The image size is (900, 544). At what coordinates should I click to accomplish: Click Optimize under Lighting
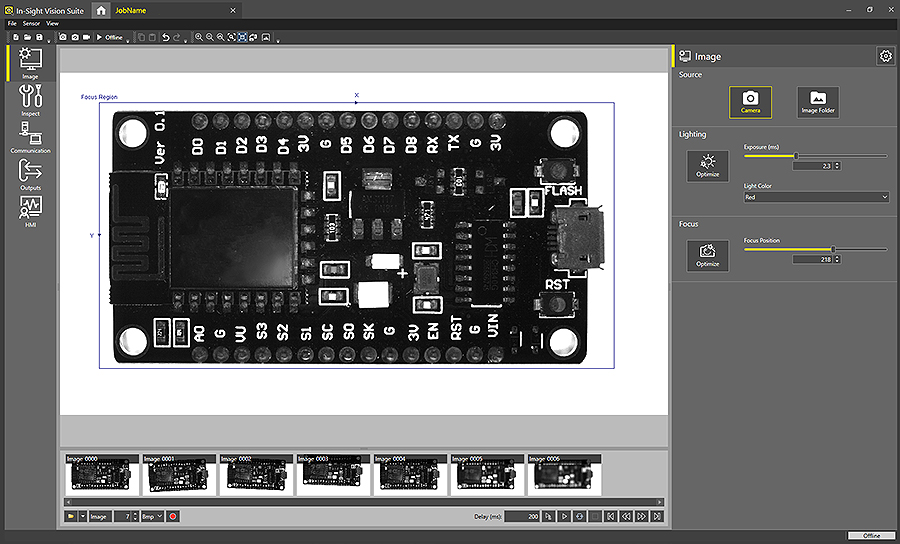[x=707, y=165]
